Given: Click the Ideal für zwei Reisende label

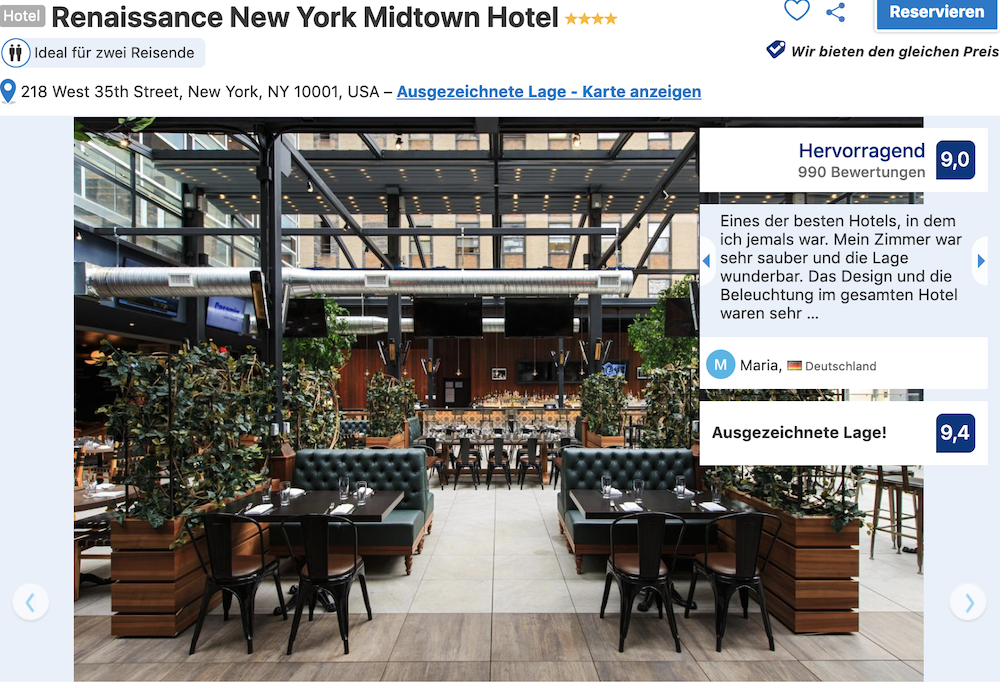Looking at the screenshot, I should (x=114, y=53).
